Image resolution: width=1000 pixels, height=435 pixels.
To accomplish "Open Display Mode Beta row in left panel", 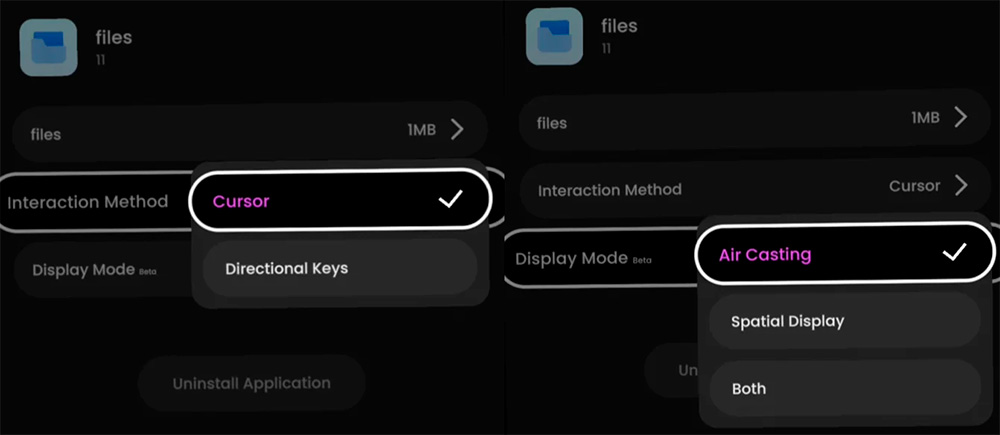I will [102, 270].
